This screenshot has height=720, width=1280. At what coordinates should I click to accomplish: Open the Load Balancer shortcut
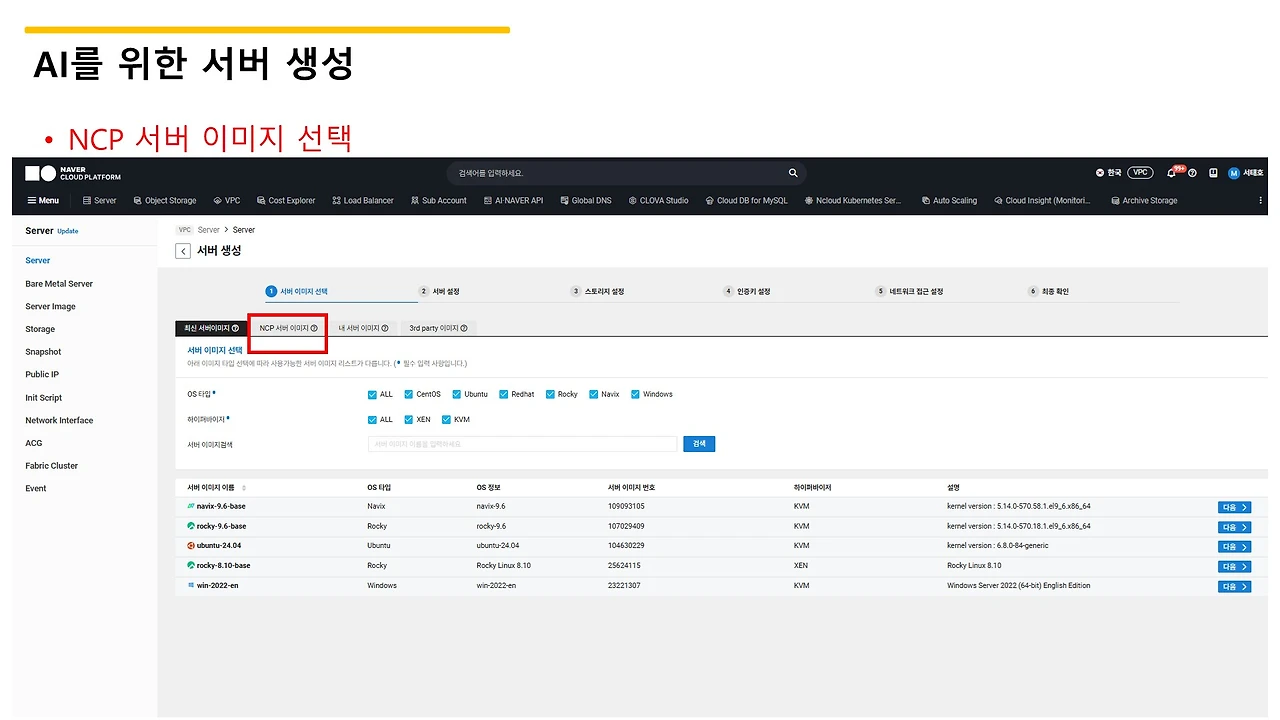(x=363, y=200)
